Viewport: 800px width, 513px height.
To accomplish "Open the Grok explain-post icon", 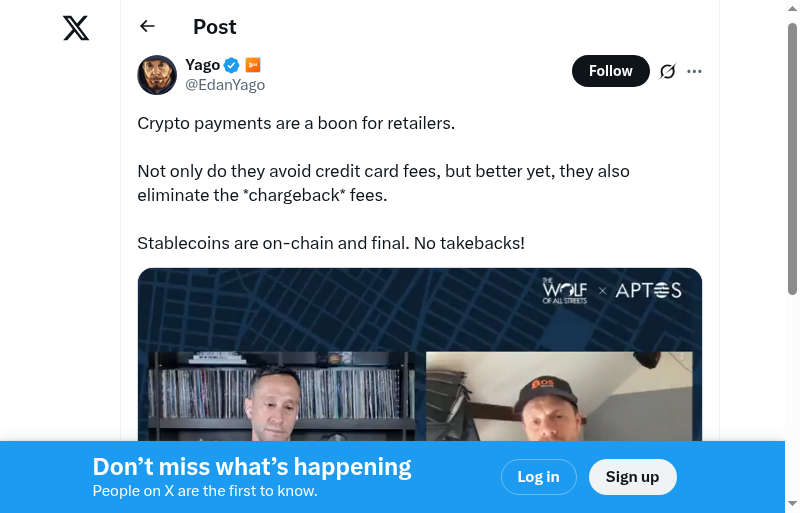I will pyautogui.click(x=668, y=71).
